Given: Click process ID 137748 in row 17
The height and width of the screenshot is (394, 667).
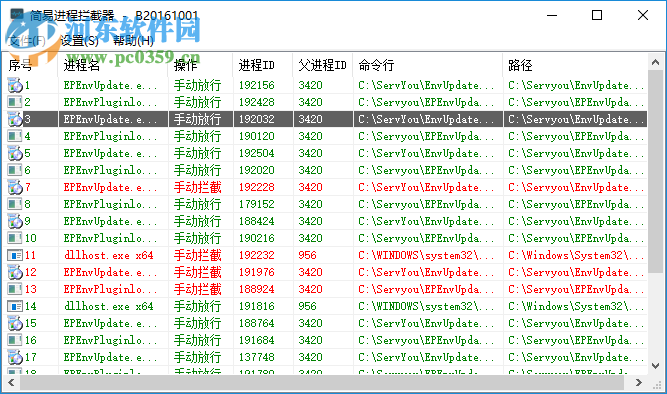Looking at the screenshot, I should pyautogui.click(x=257, y=357).
